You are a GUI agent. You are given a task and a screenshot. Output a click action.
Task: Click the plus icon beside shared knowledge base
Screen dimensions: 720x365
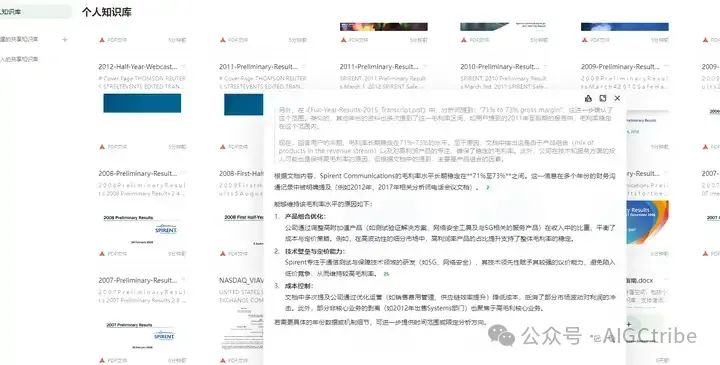coord(65,39)
